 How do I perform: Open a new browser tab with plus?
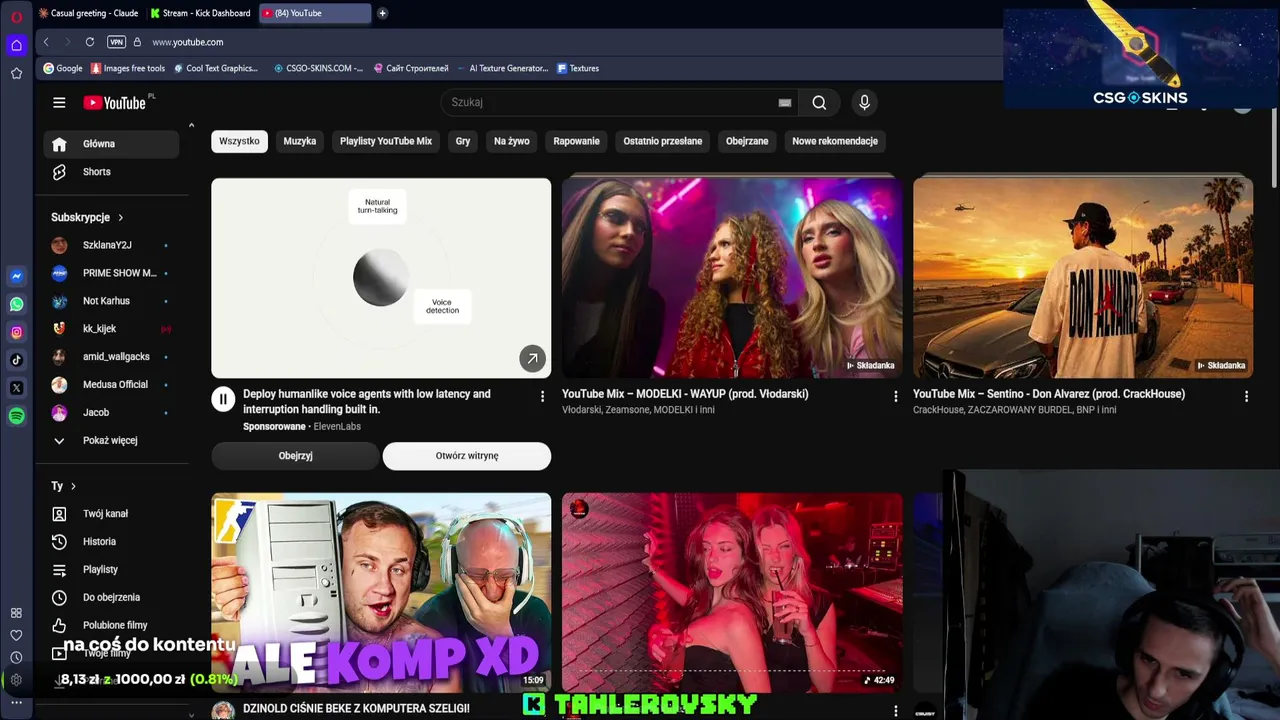click(382, 13)
